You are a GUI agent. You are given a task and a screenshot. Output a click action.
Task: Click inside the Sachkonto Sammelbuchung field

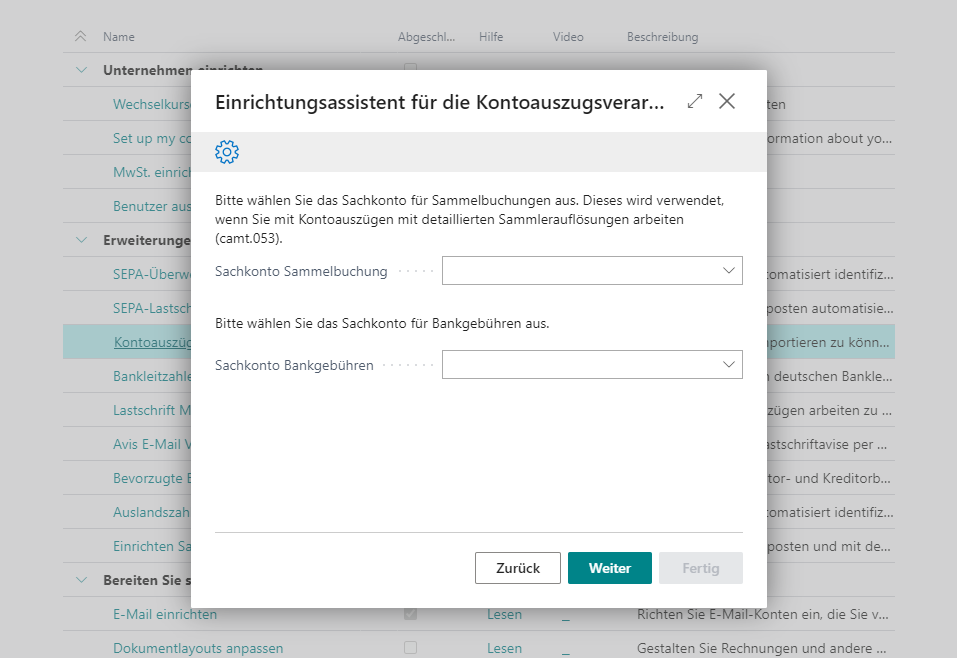[580, 270]
